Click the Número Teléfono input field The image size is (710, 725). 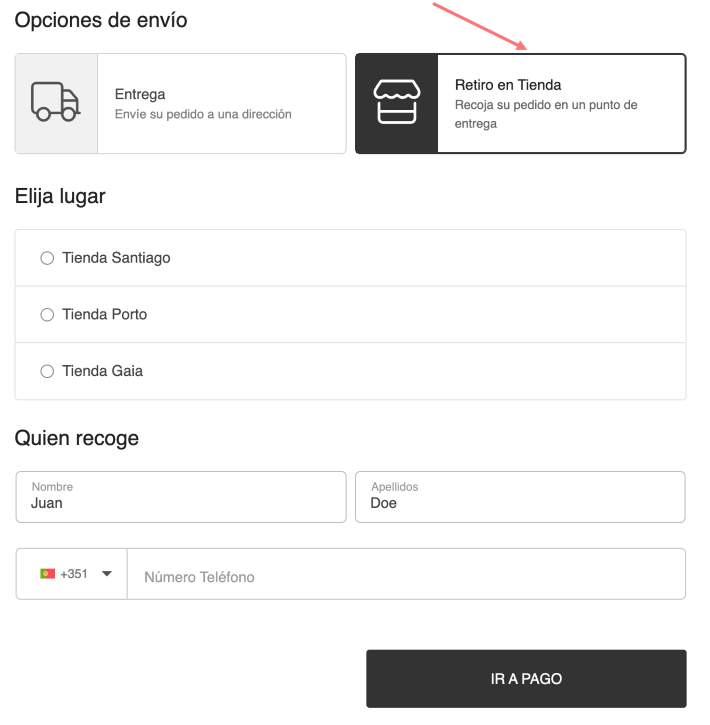tap(406, 574)
